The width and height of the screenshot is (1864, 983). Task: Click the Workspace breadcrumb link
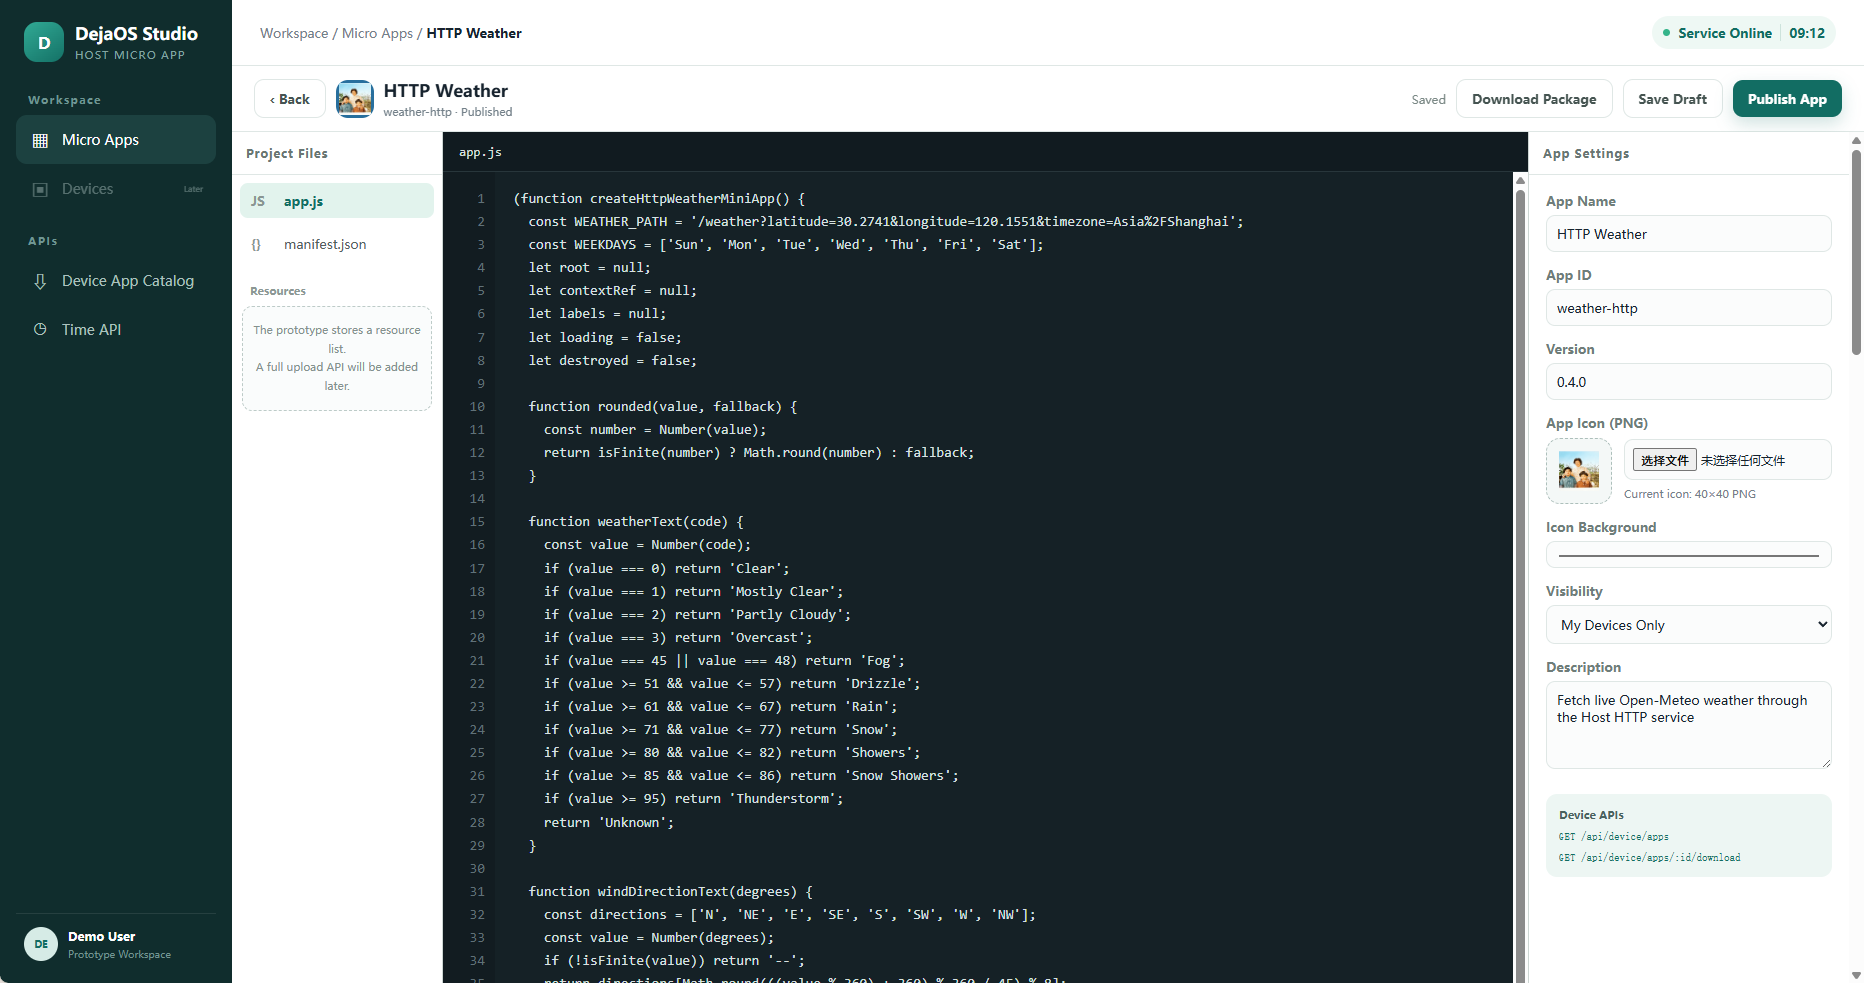click(294, 33)
